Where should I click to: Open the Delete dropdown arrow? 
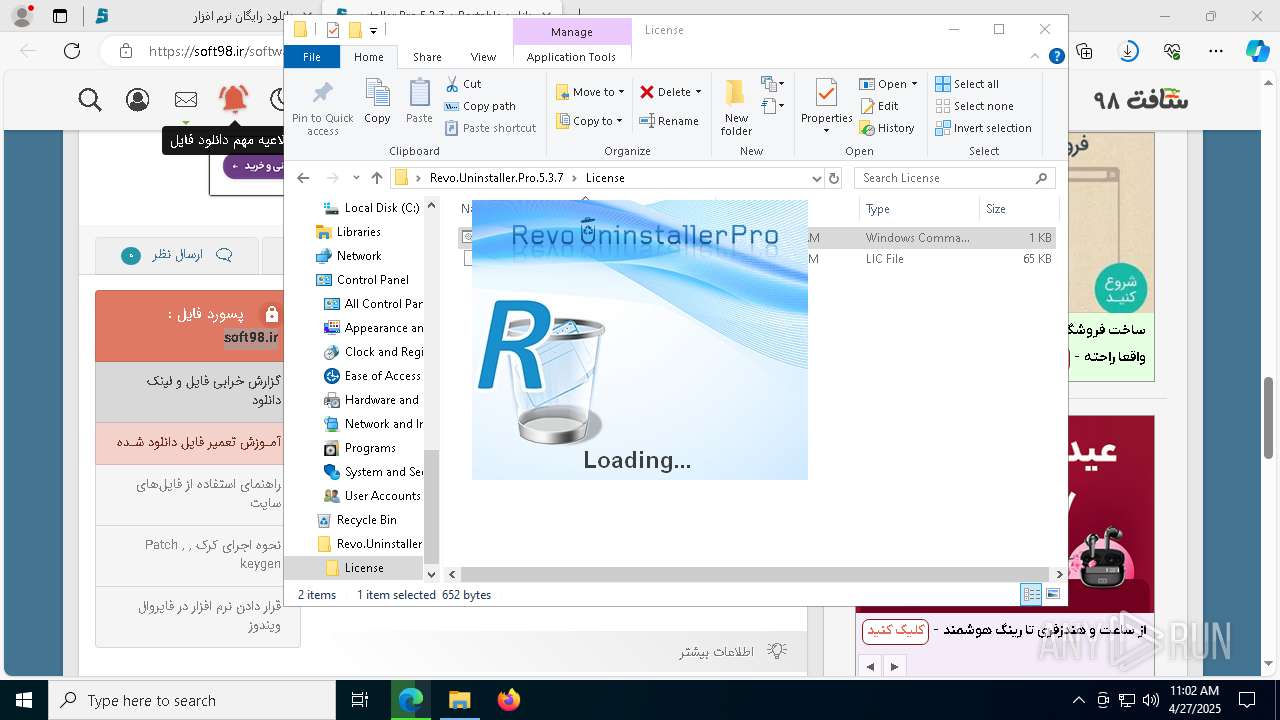point(698,92)
